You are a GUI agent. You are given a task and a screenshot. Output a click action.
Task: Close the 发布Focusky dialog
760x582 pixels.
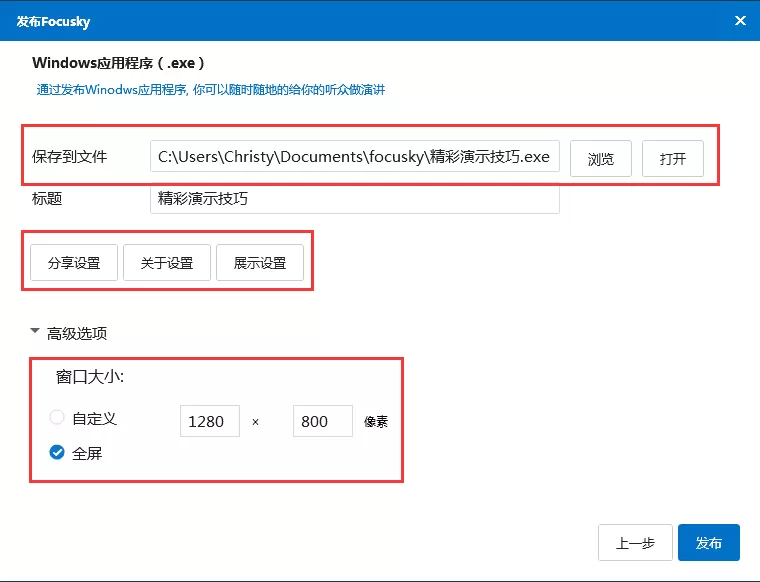point(740,20)
